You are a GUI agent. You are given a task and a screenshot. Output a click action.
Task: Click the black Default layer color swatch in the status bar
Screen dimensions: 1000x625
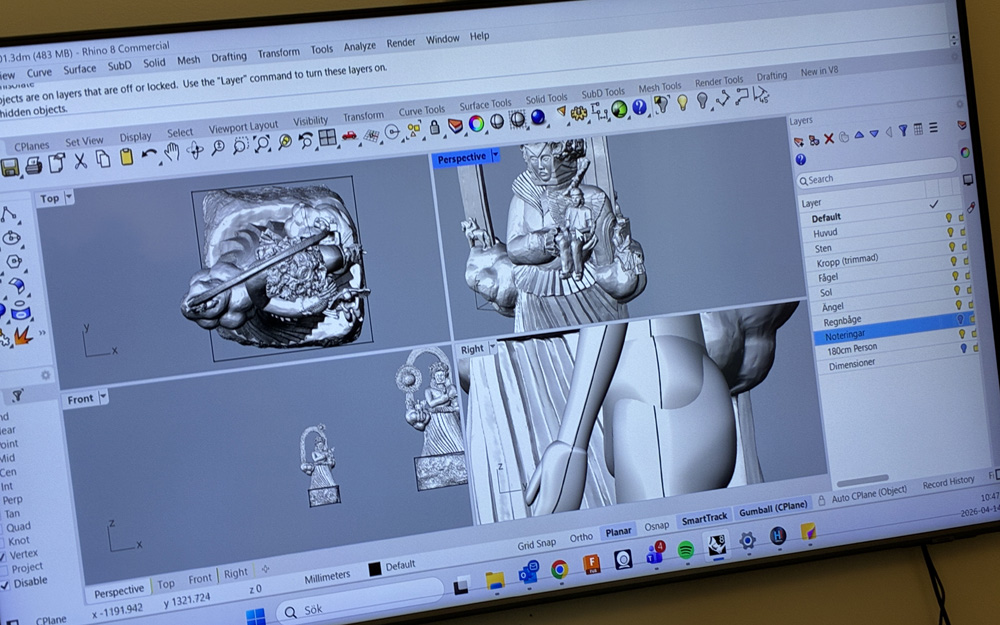click(x=375, y=569)
